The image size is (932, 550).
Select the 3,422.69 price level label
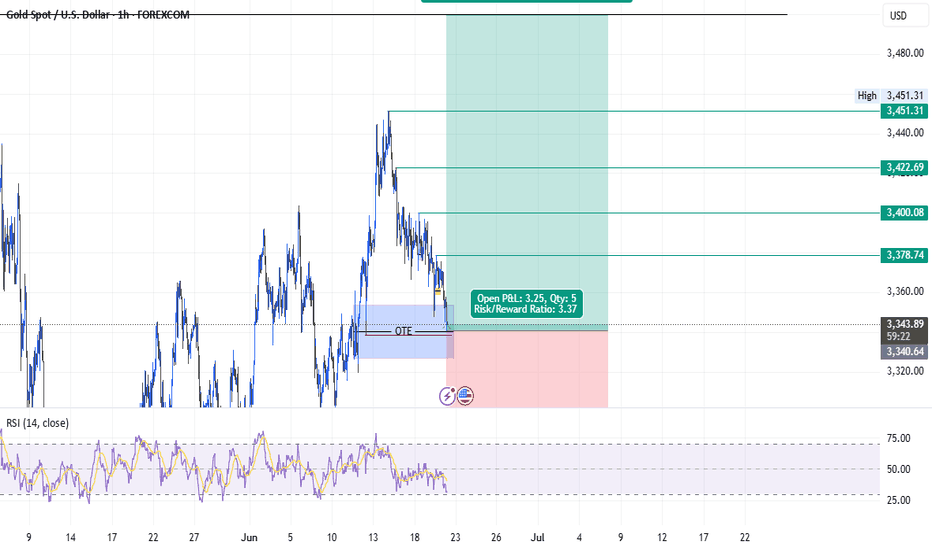coord(904,167)
